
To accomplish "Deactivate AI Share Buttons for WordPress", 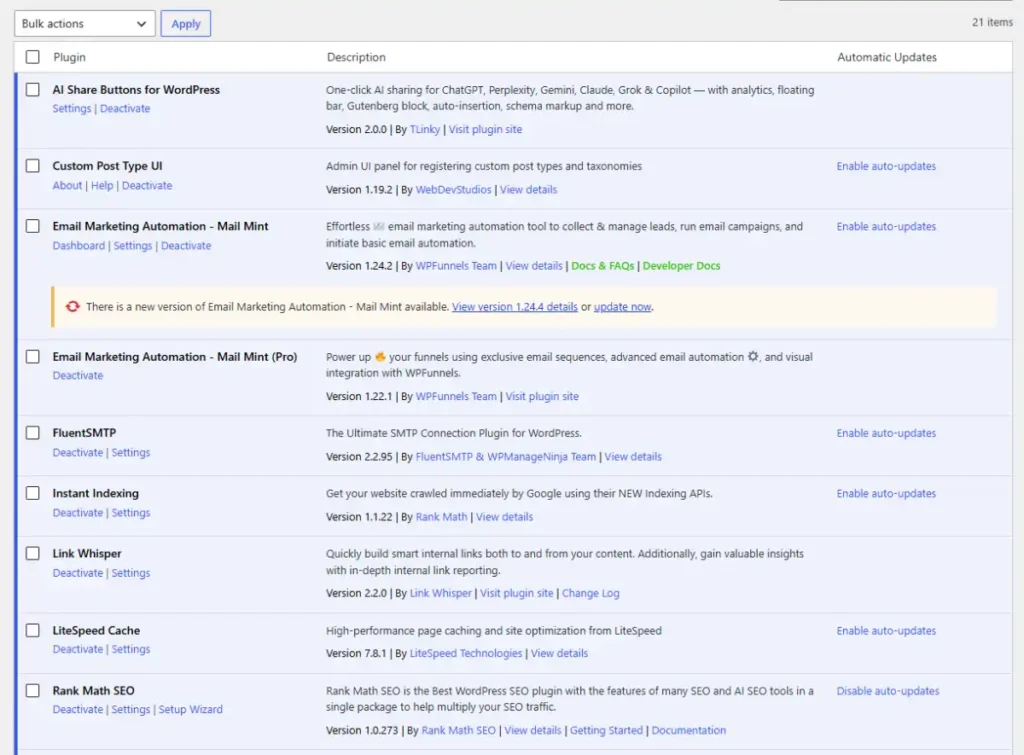I will click(x=125, y=108).
